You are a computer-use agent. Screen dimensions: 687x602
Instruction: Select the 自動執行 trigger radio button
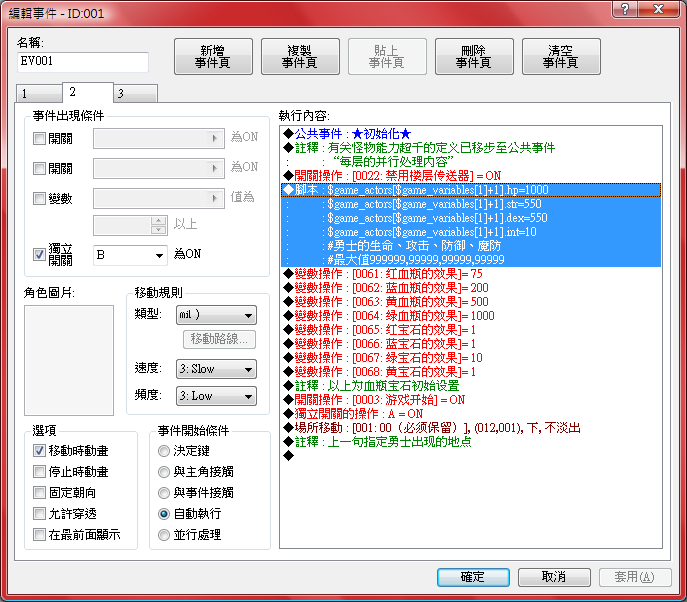[164, 513]
